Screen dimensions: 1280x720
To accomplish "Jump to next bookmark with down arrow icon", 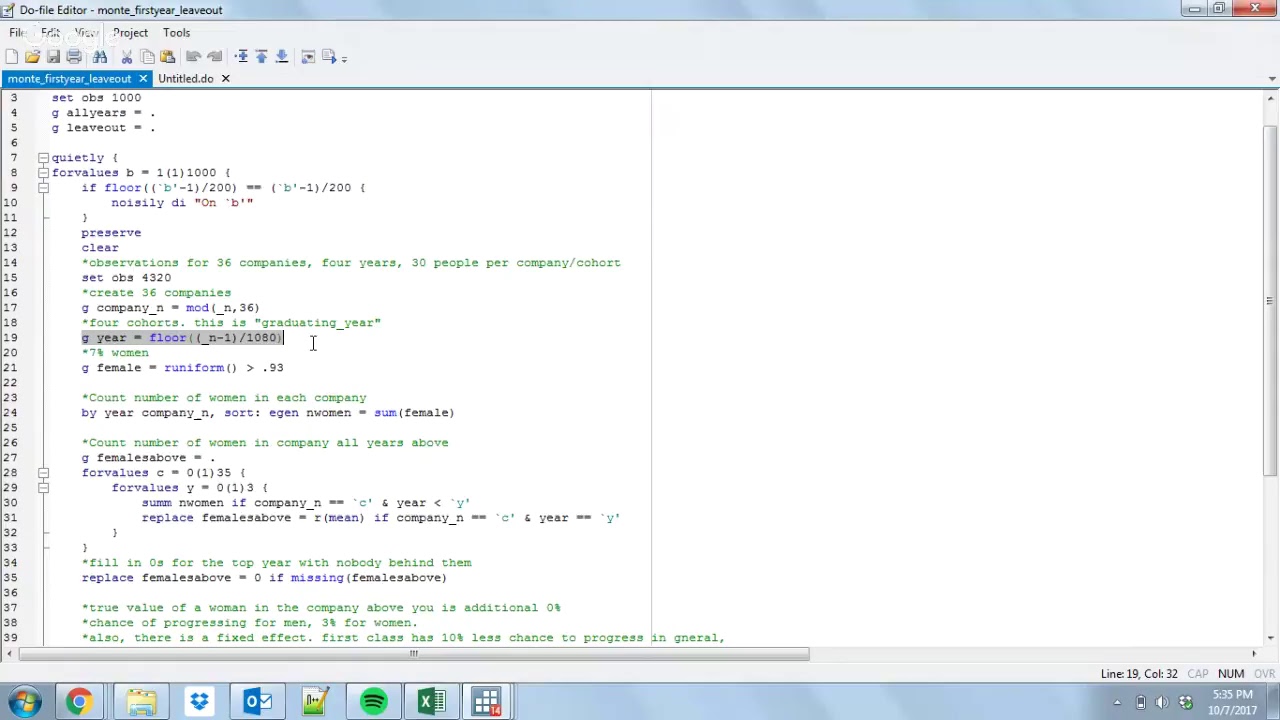I will coord(282,57).
